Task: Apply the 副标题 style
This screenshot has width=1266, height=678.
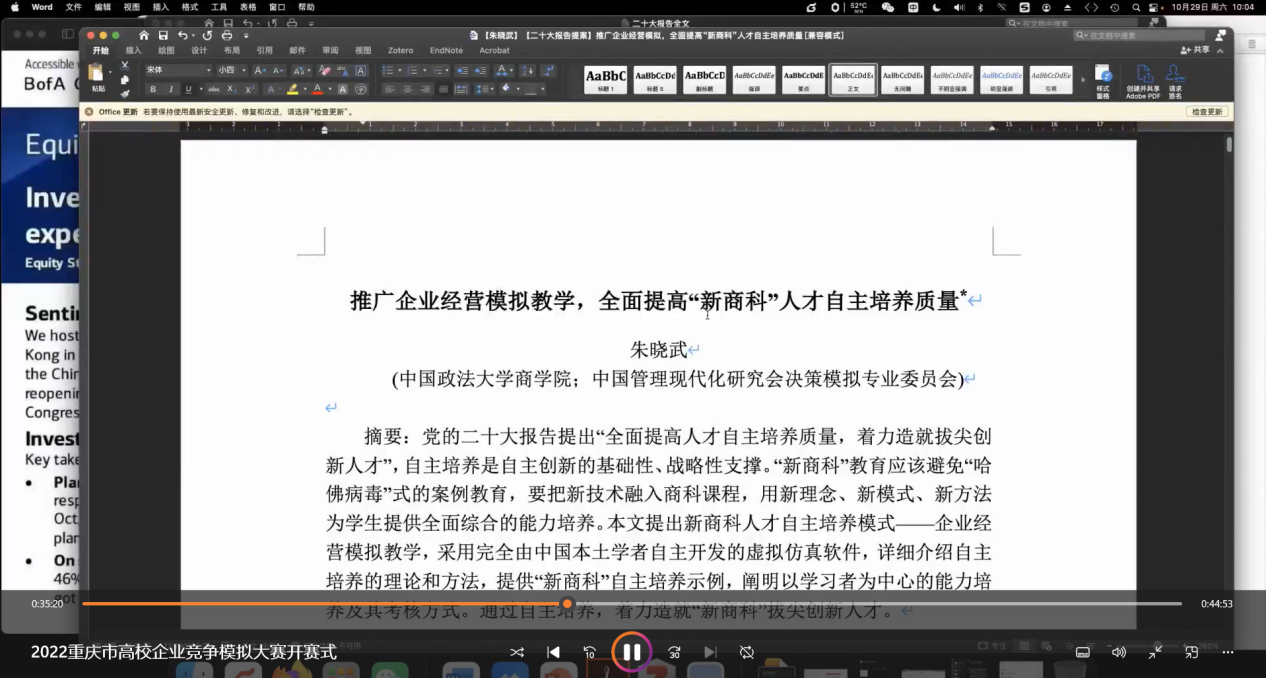Action: pyautogui.click(x=705, y=80)
